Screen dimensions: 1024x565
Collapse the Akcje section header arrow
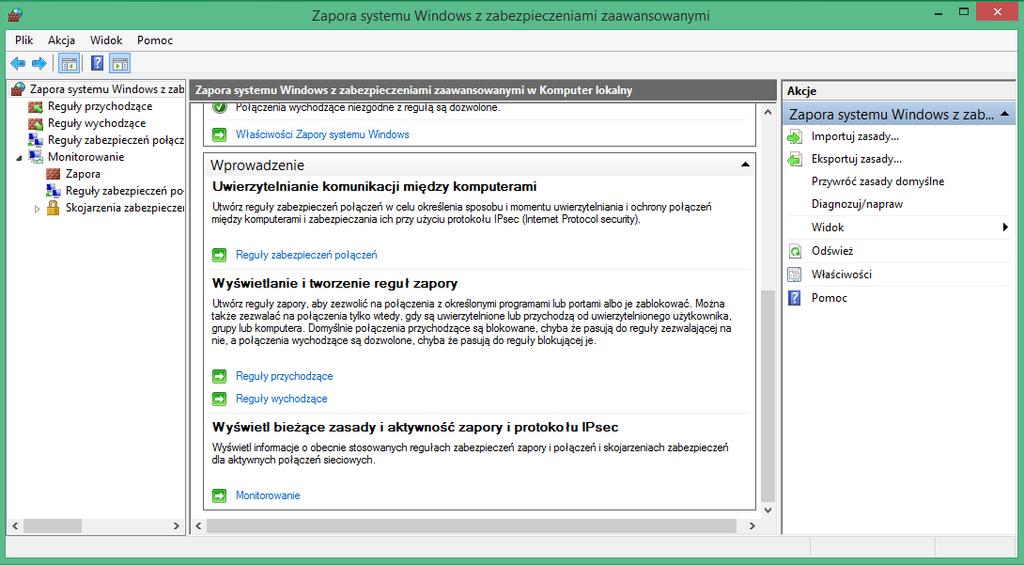pos(1004,114)
